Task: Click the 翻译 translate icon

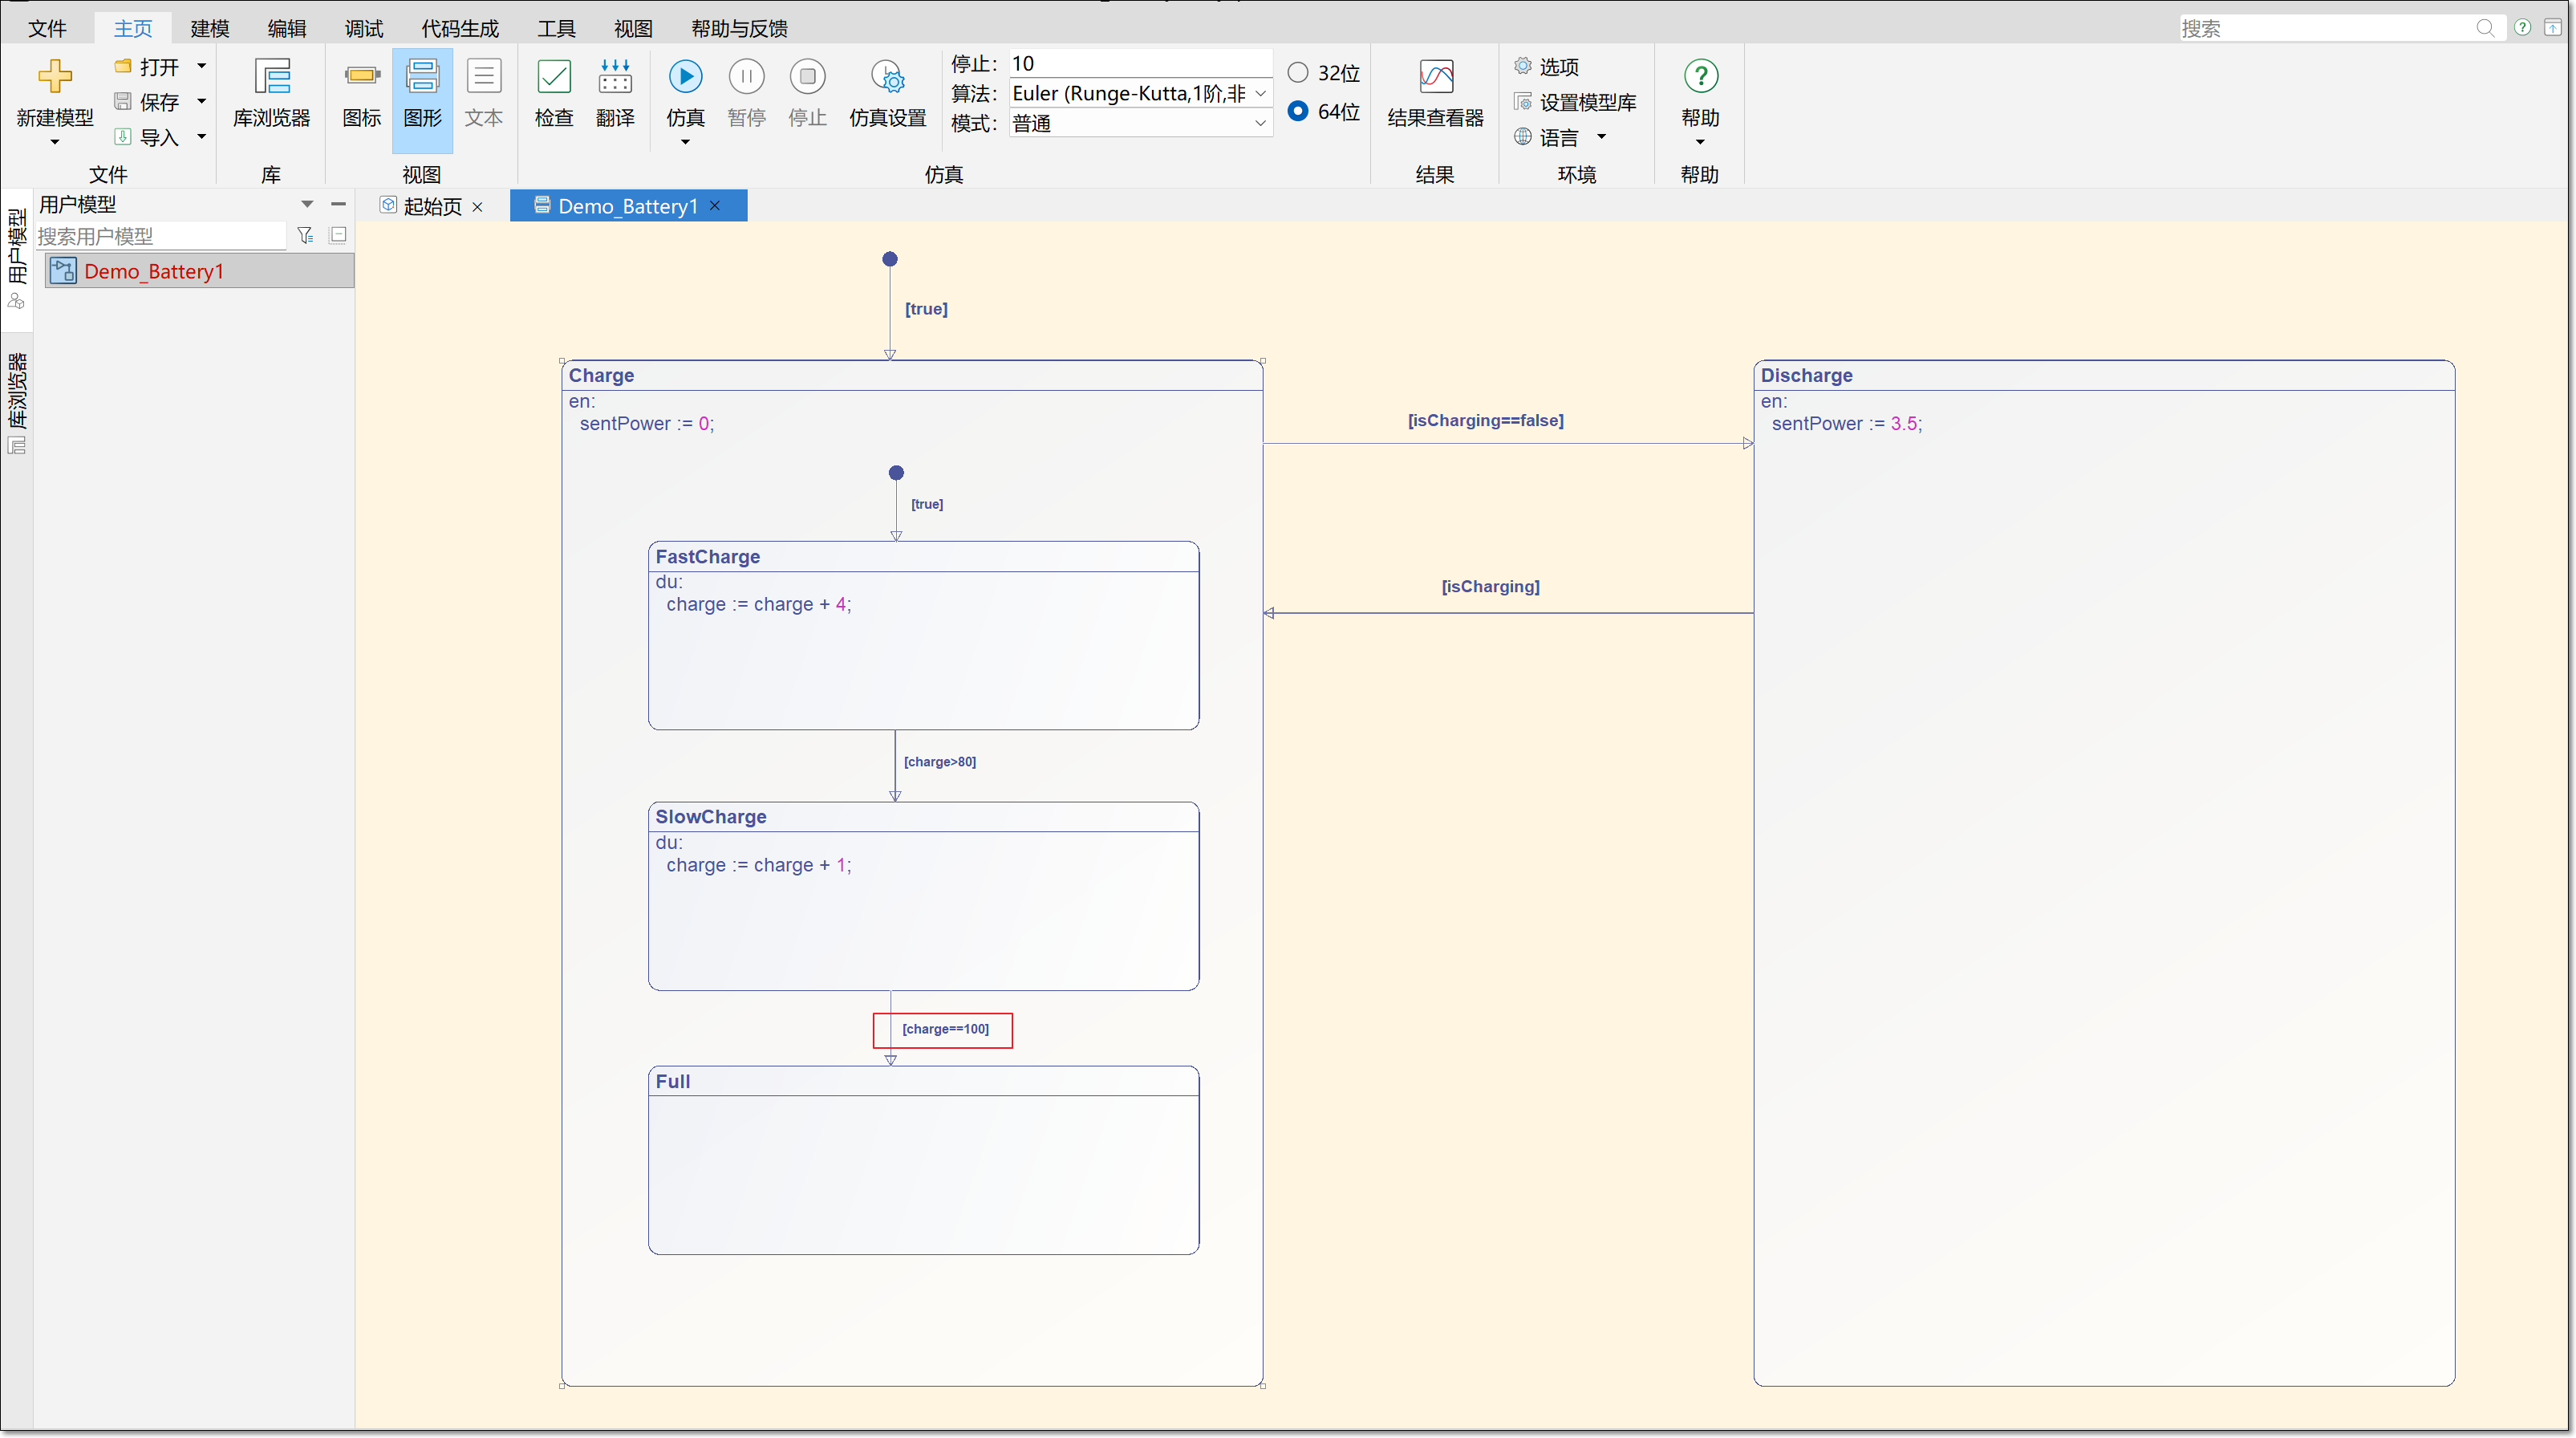Action: coord(615,77)
